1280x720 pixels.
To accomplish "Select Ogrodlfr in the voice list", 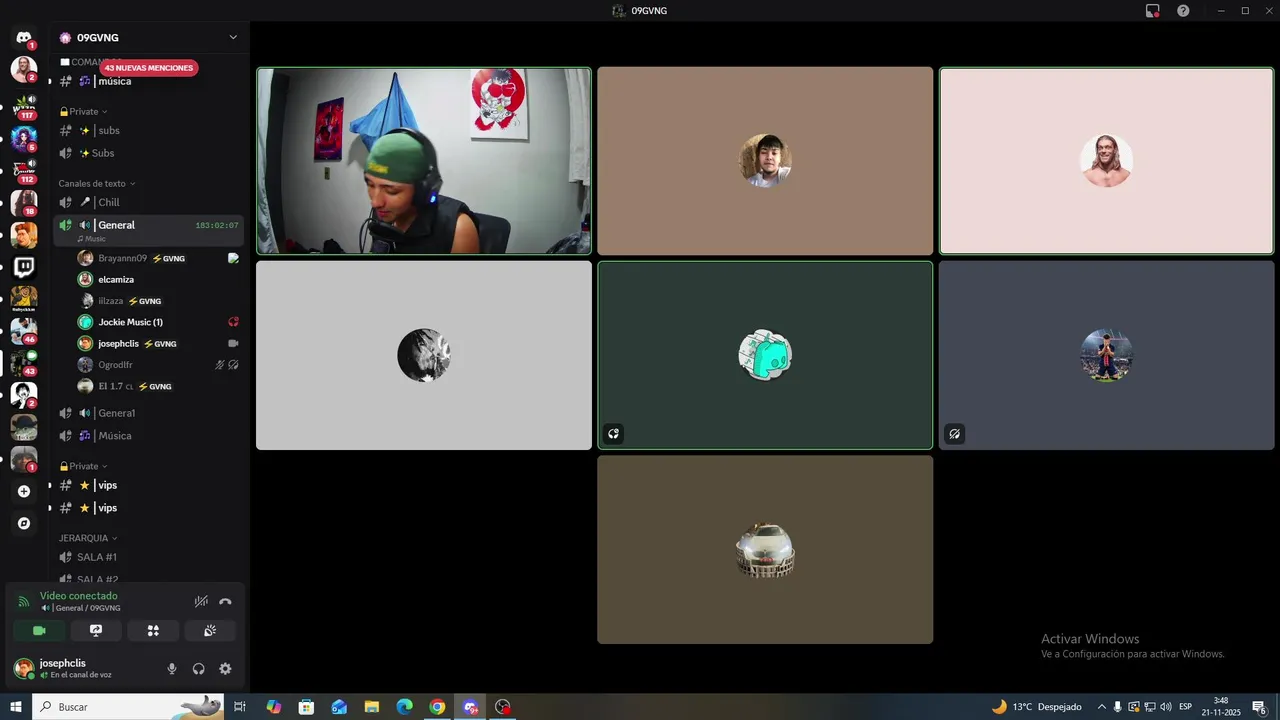I will 159,365.
